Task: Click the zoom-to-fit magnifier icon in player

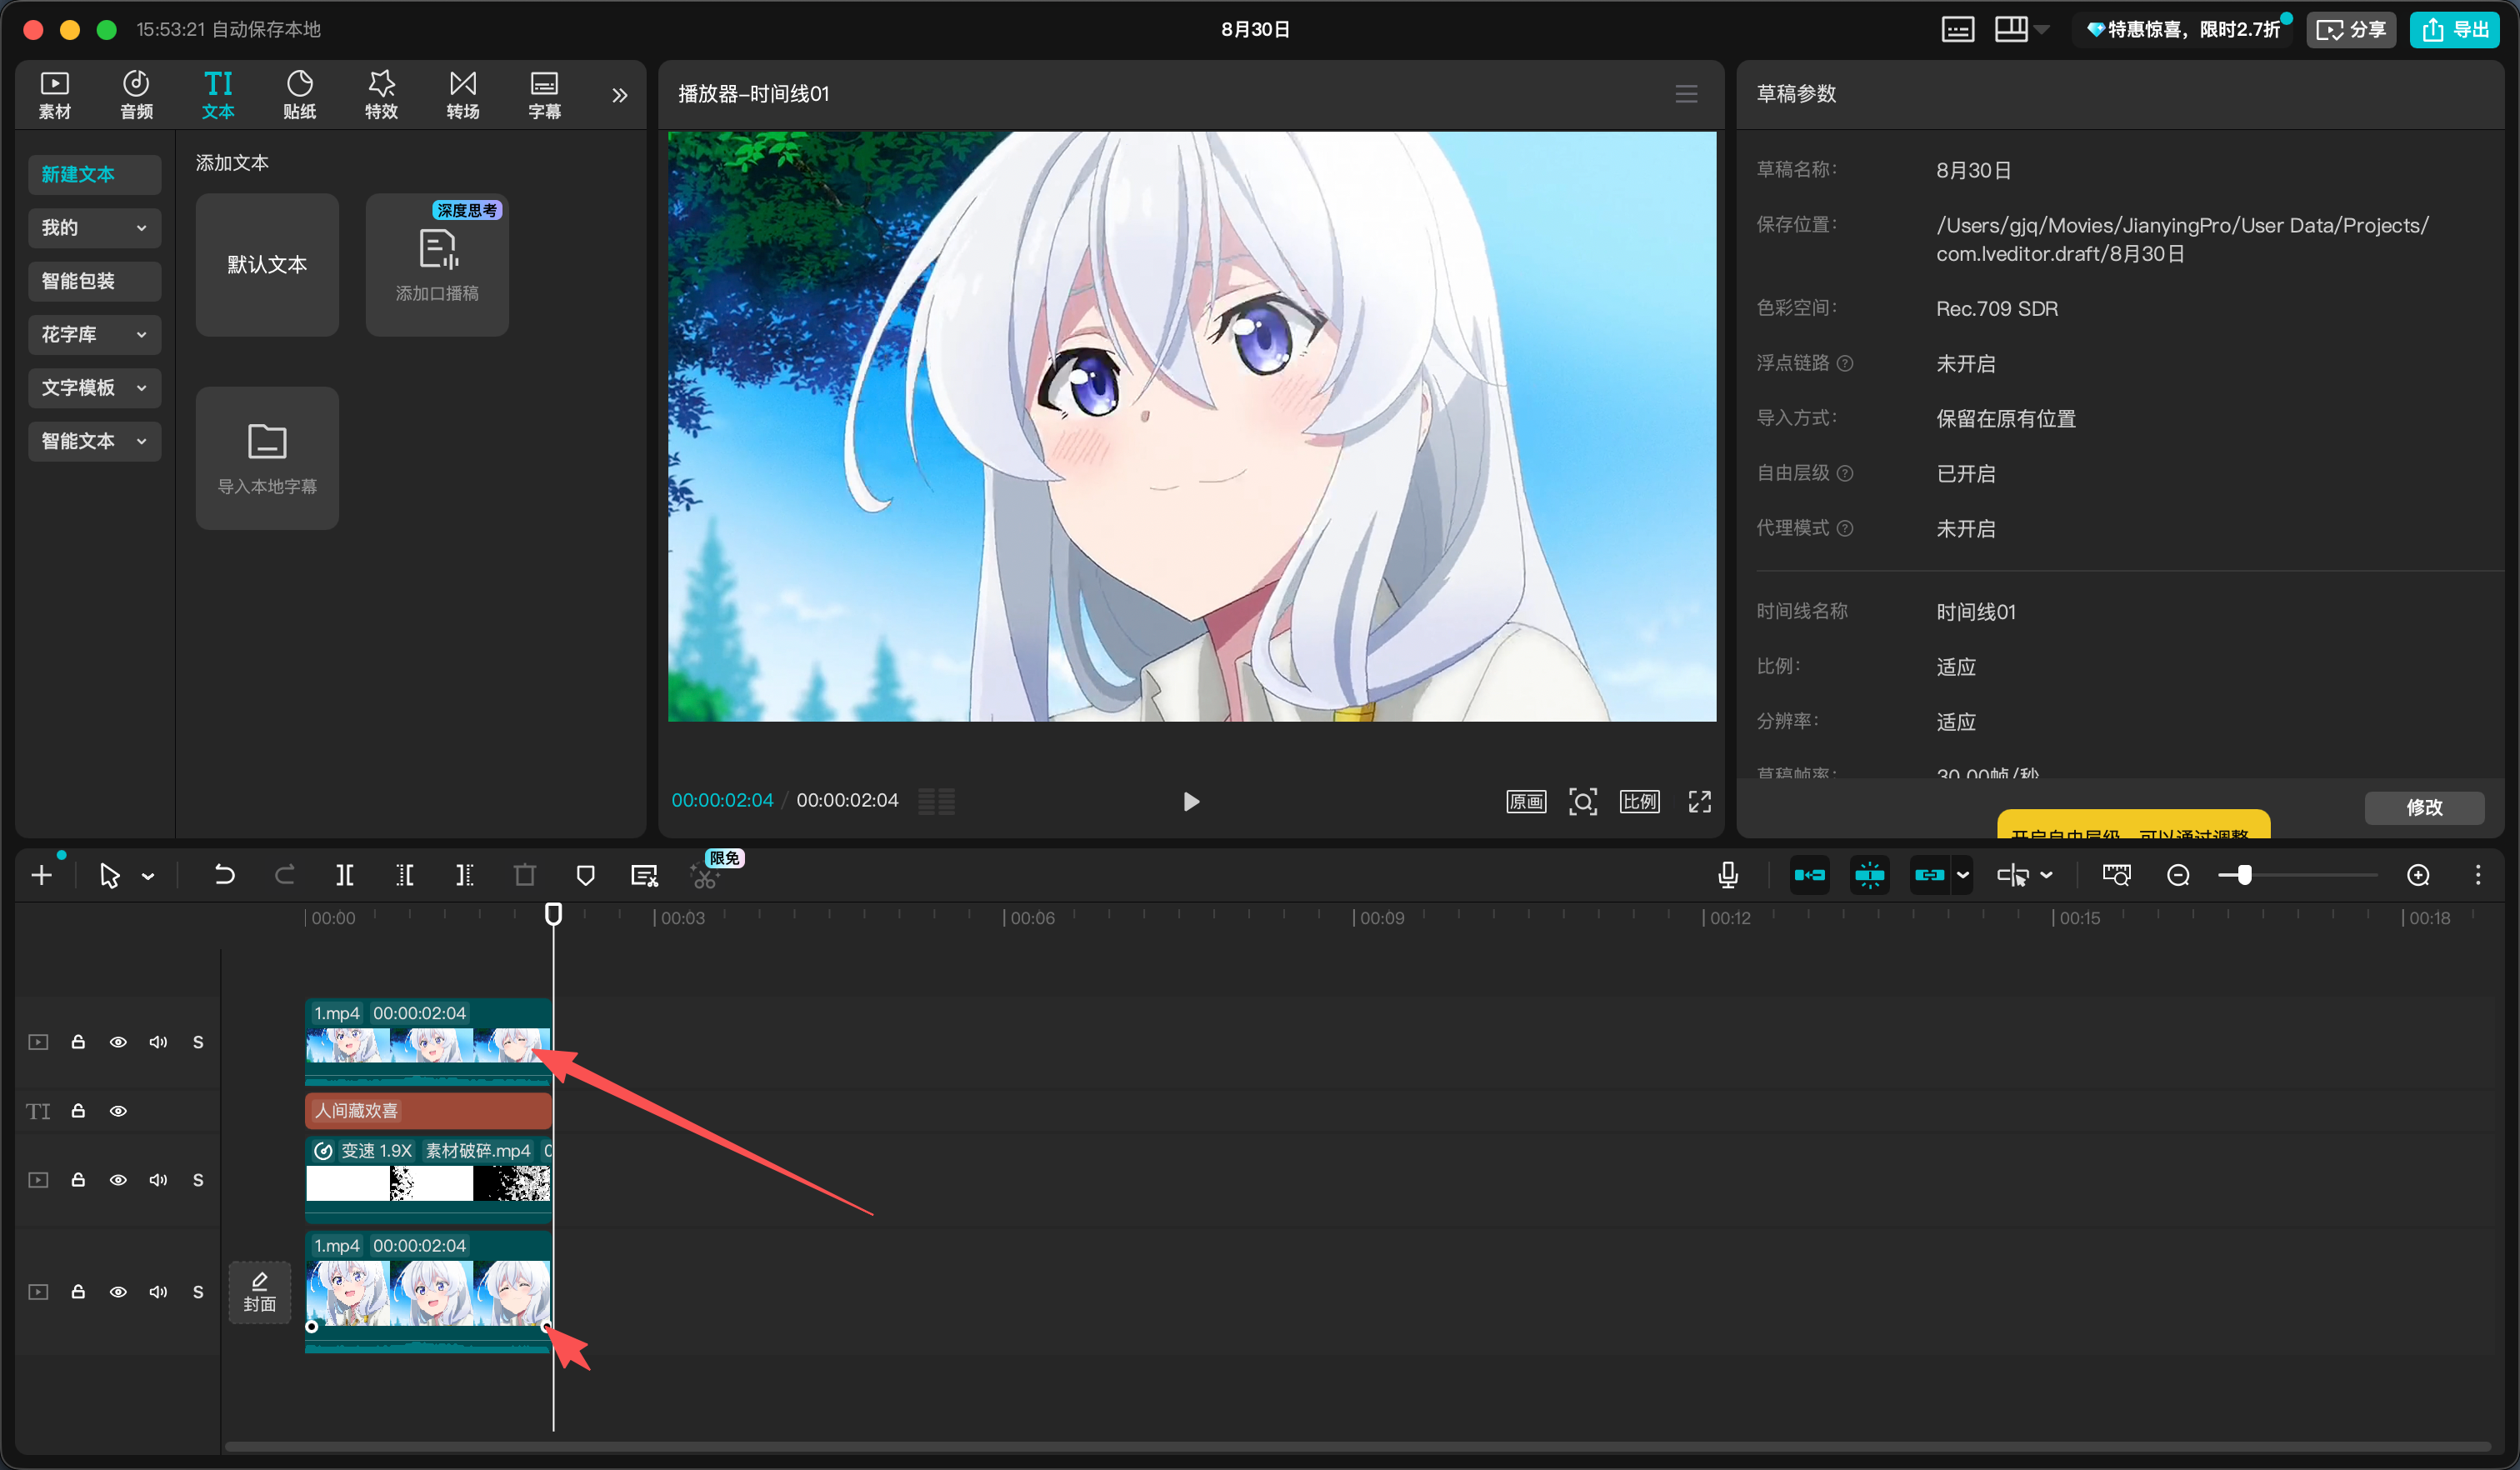Action: coord(1583,801)
